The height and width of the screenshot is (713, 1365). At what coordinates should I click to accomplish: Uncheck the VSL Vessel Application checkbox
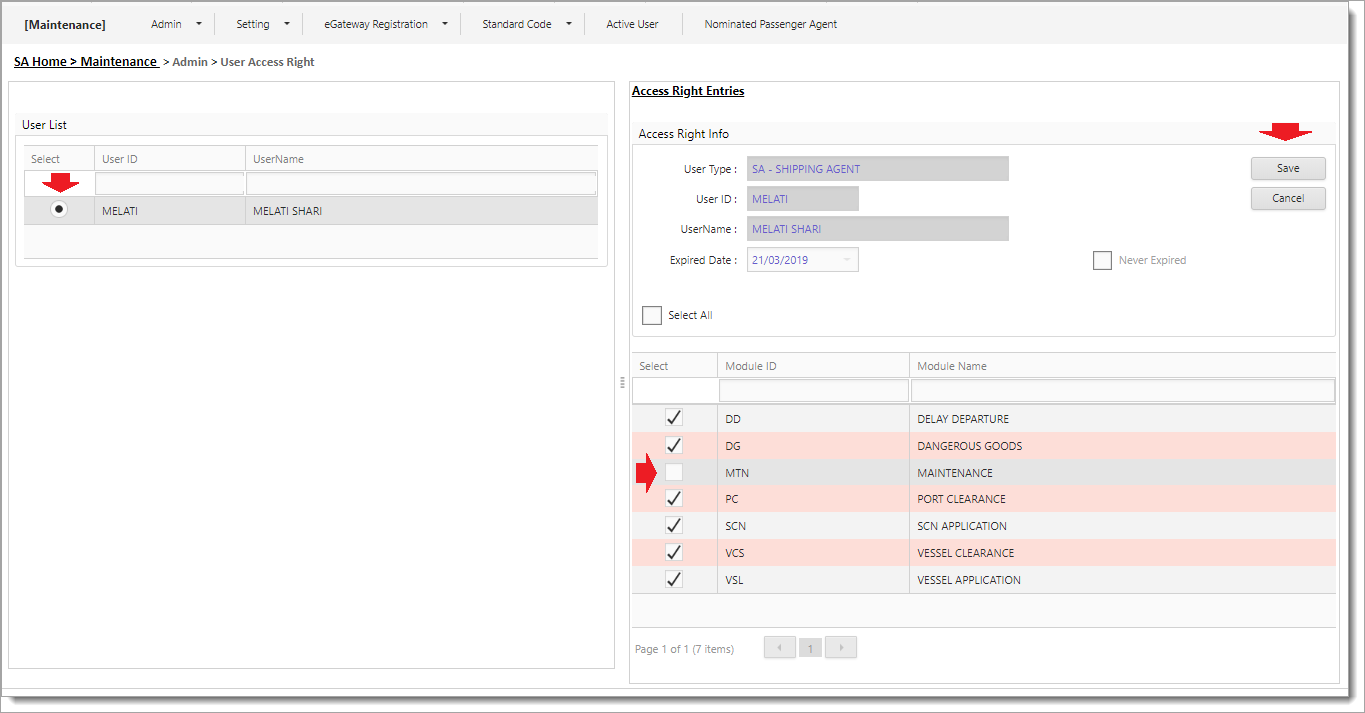coord(674,579)
